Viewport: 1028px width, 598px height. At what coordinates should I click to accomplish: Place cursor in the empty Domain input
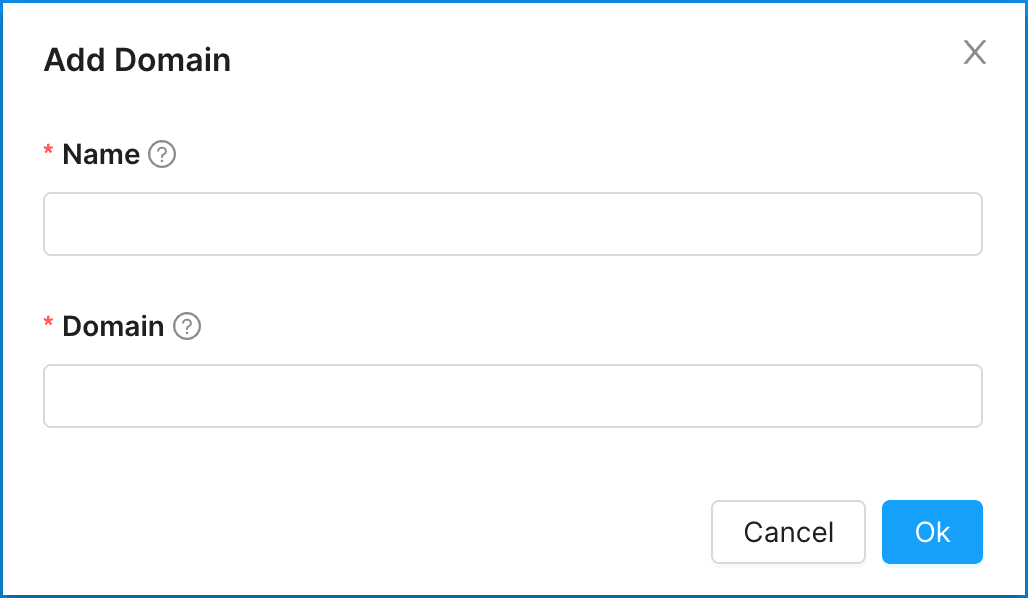tap(512, 396)
